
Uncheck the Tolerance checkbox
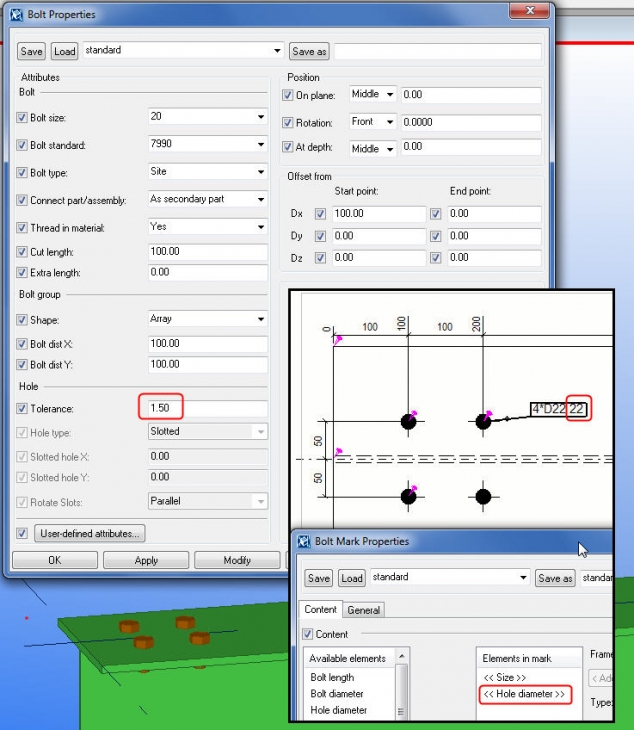pyautogui.click(x=23, y=408)
